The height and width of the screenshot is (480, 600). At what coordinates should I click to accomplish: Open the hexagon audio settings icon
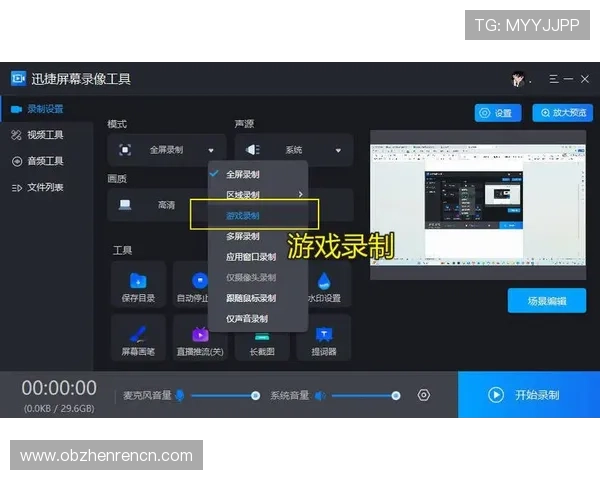coord(424,395)
